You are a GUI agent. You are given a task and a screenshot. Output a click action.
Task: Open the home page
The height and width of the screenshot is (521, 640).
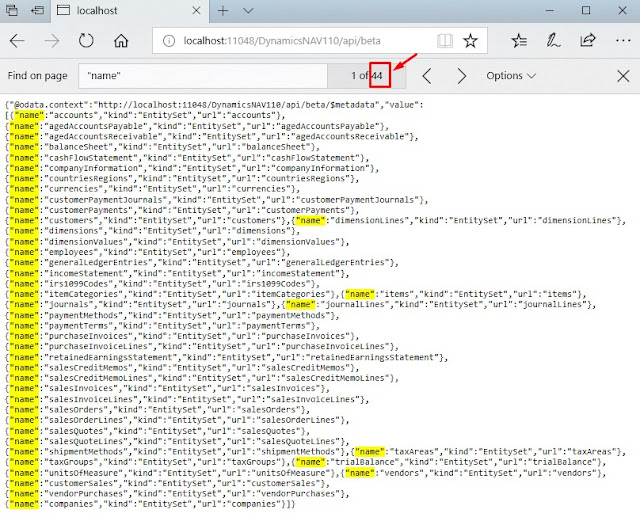point(121,41)
